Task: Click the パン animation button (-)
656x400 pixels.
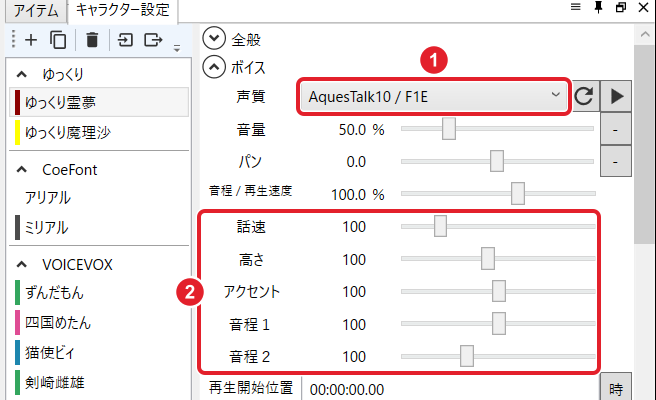Action: coord(615,161)
